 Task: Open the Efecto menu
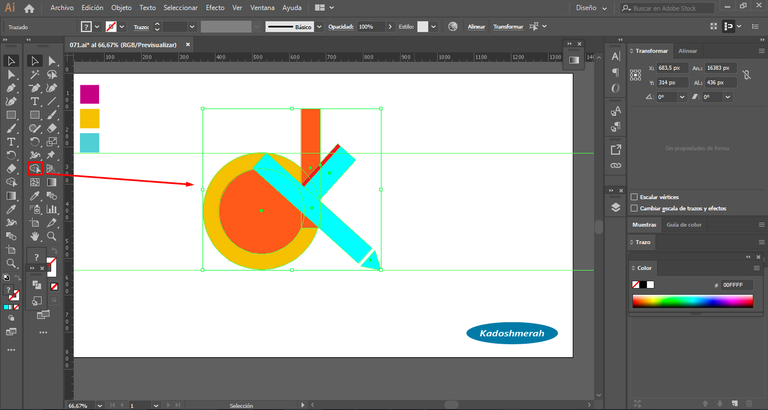click(215, 8)
